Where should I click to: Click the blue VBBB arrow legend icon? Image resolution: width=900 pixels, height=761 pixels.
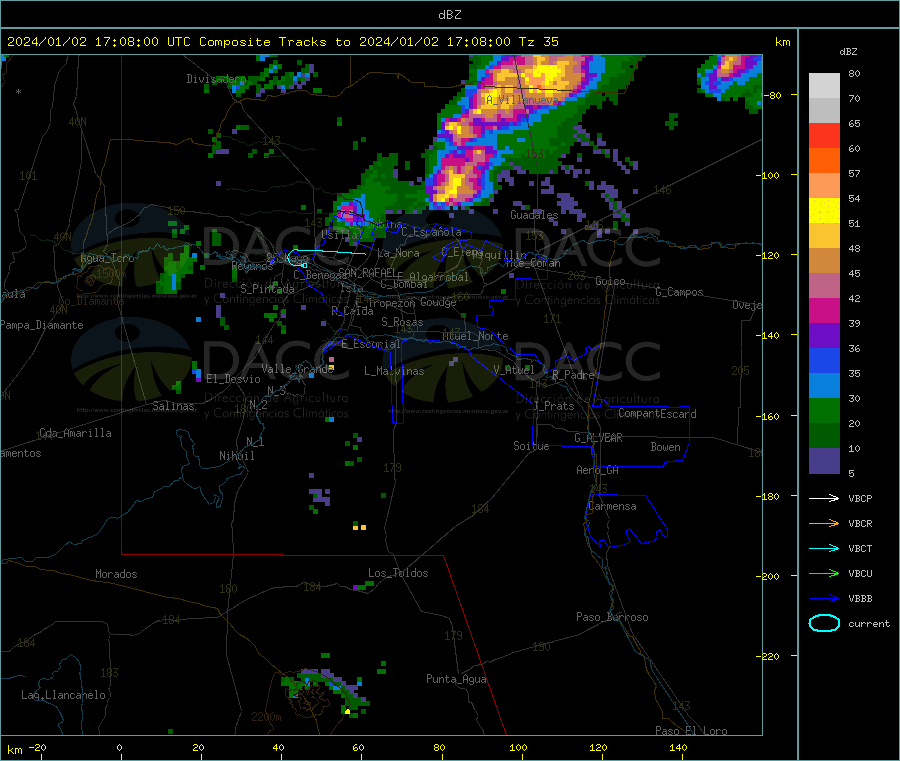pos(824,598)
